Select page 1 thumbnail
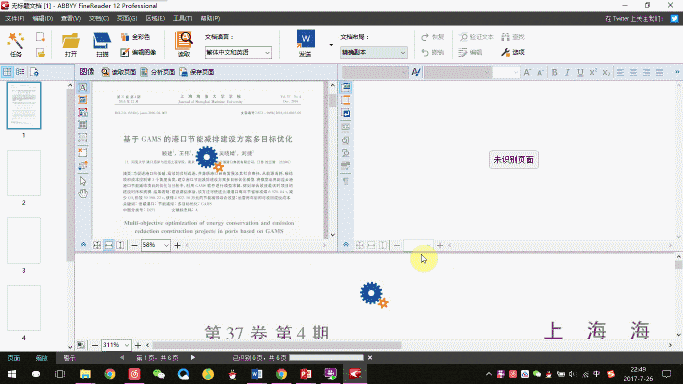The width and height of the screenshot is (683, 384). 24,106
